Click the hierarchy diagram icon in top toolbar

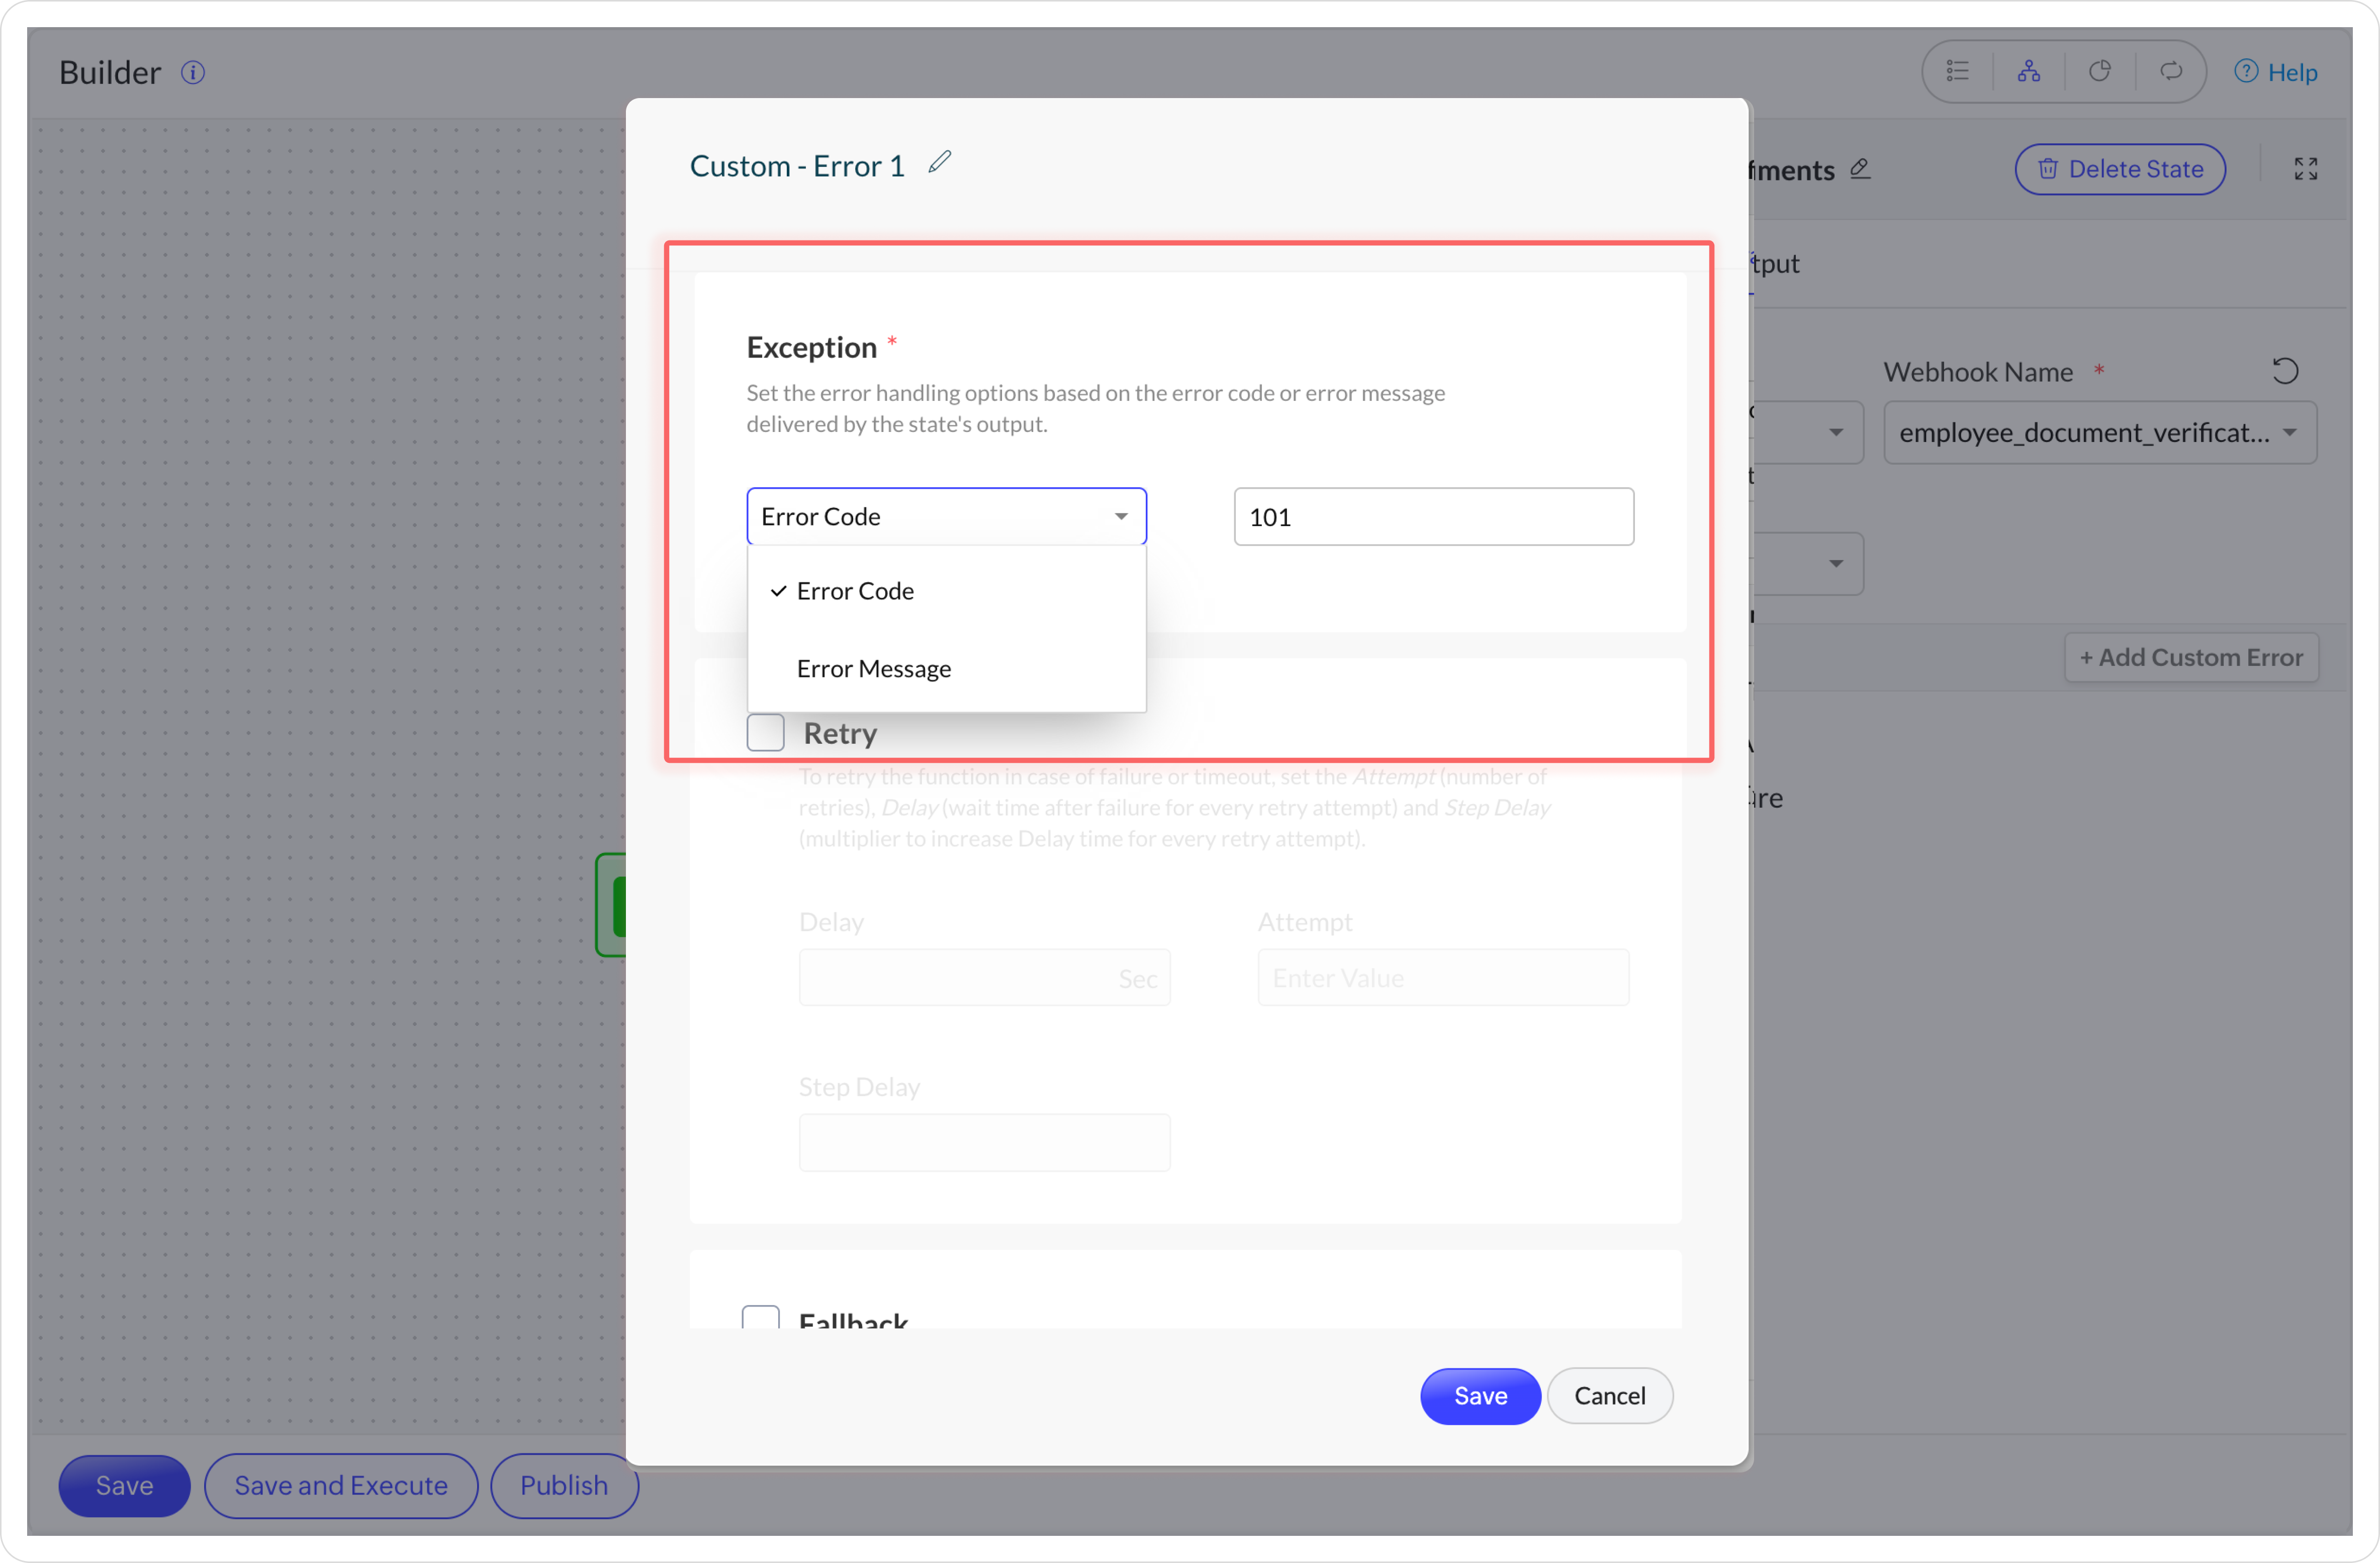point(2028,72)
